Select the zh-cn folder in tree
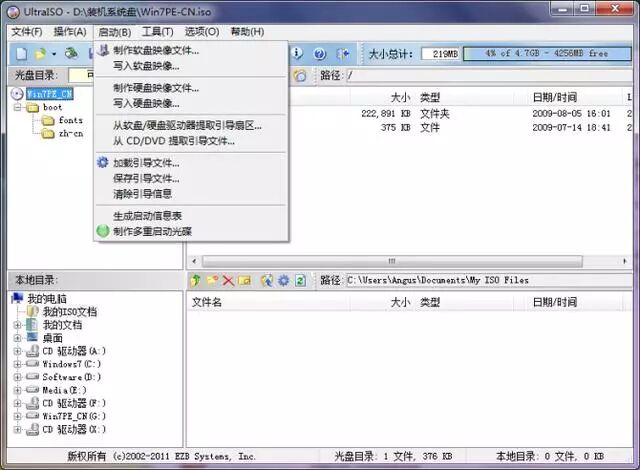Image resolution: width=640 pixels, height=470 pixels. click(71, 133)
